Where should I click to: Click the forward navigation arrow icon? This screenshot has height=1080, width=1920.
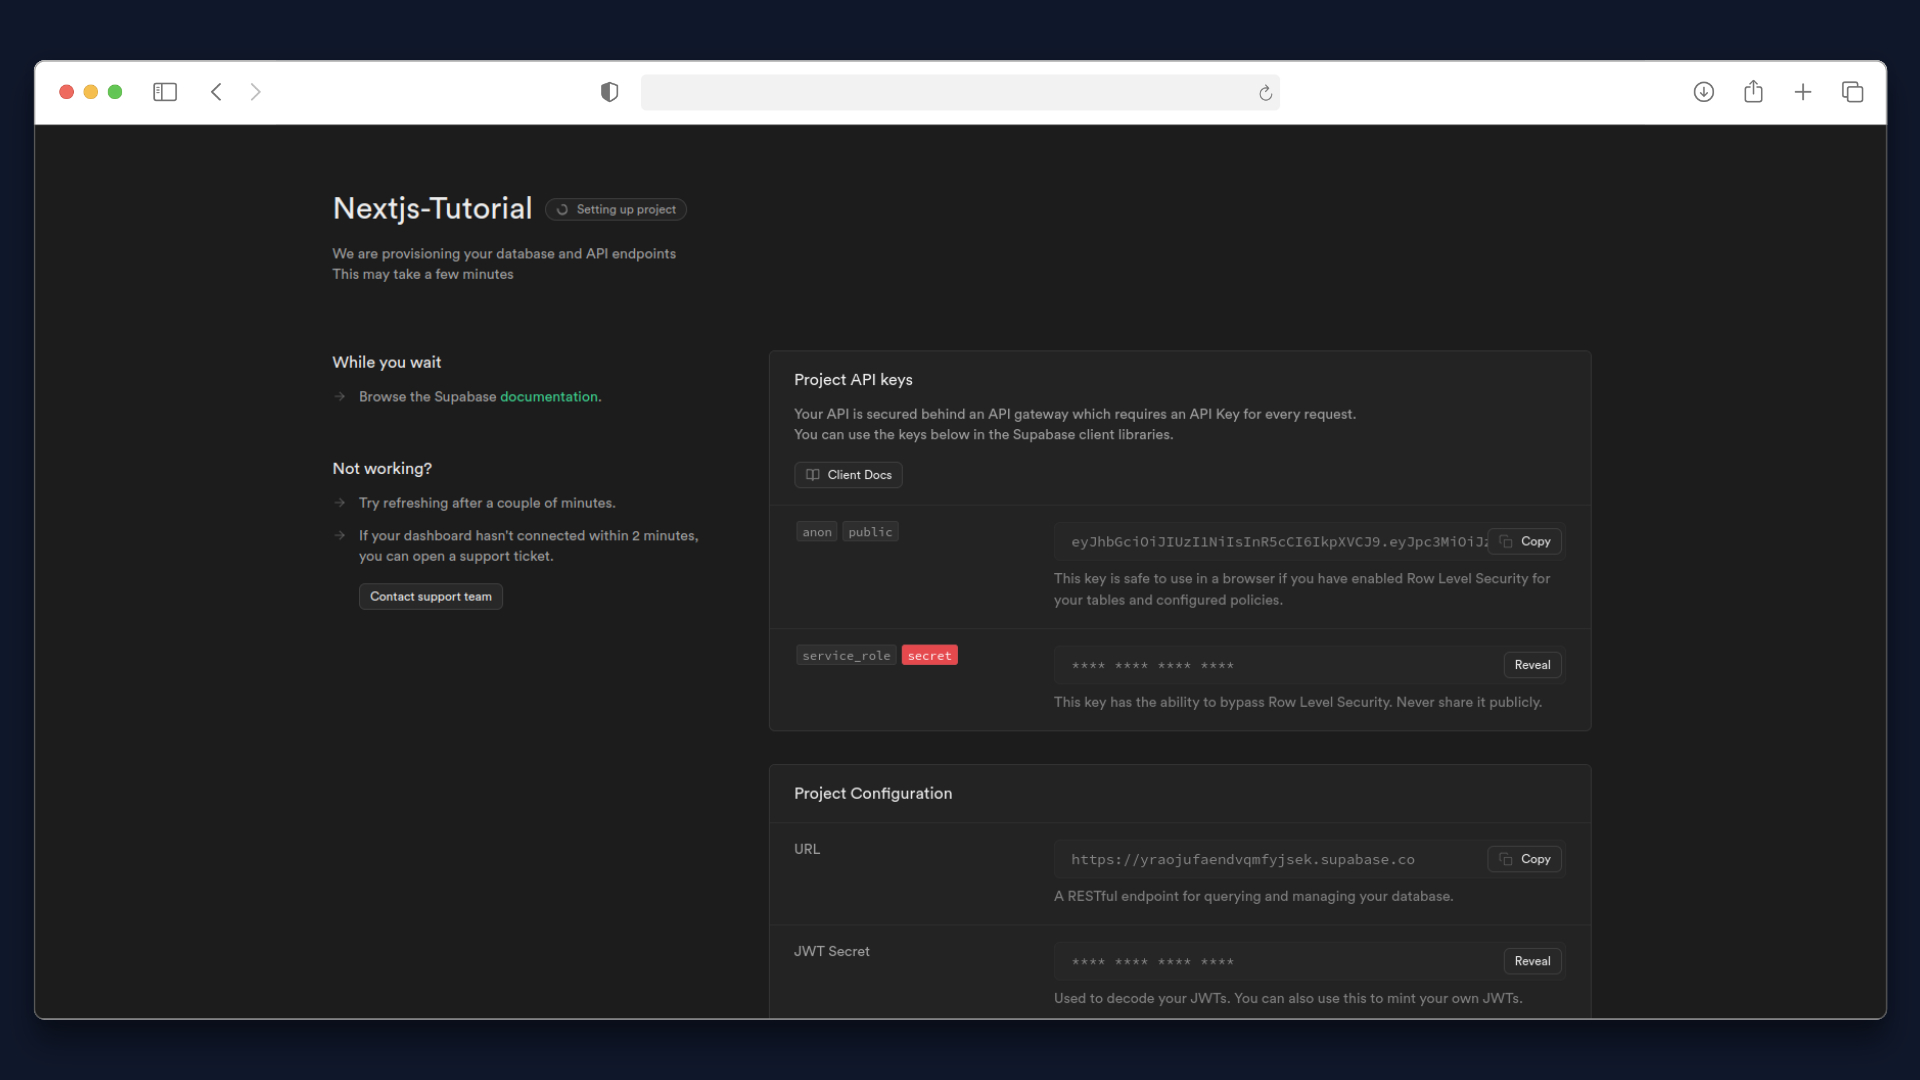tap(256, 91)
